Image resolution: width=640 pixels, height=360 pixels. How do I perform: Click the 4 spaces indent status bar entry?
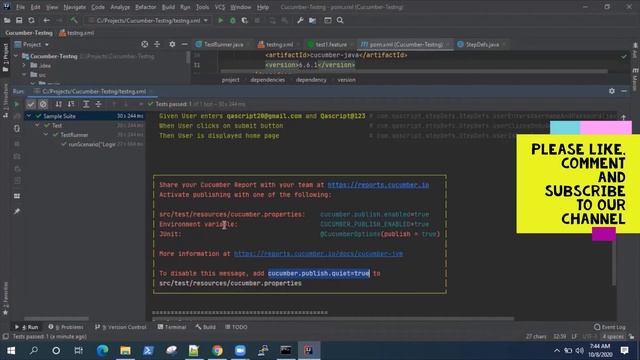click(x=613, y=337)
